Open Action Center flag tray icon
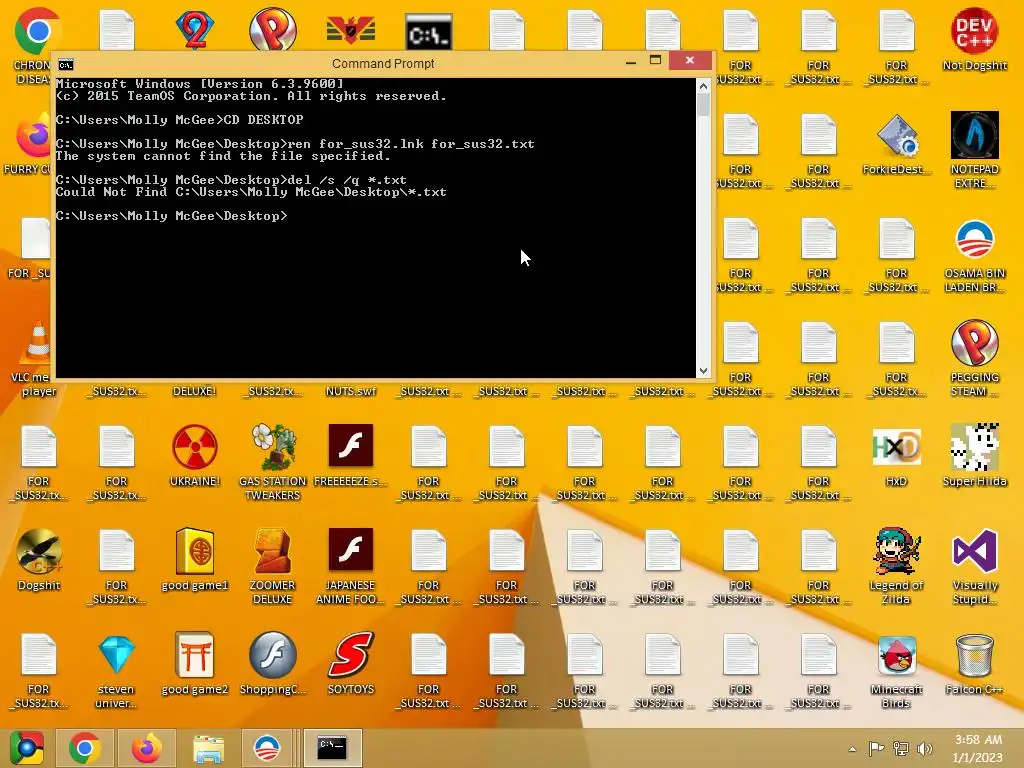Image resolution: width=1024 pixels, height=768 pixels. point(876,748)
